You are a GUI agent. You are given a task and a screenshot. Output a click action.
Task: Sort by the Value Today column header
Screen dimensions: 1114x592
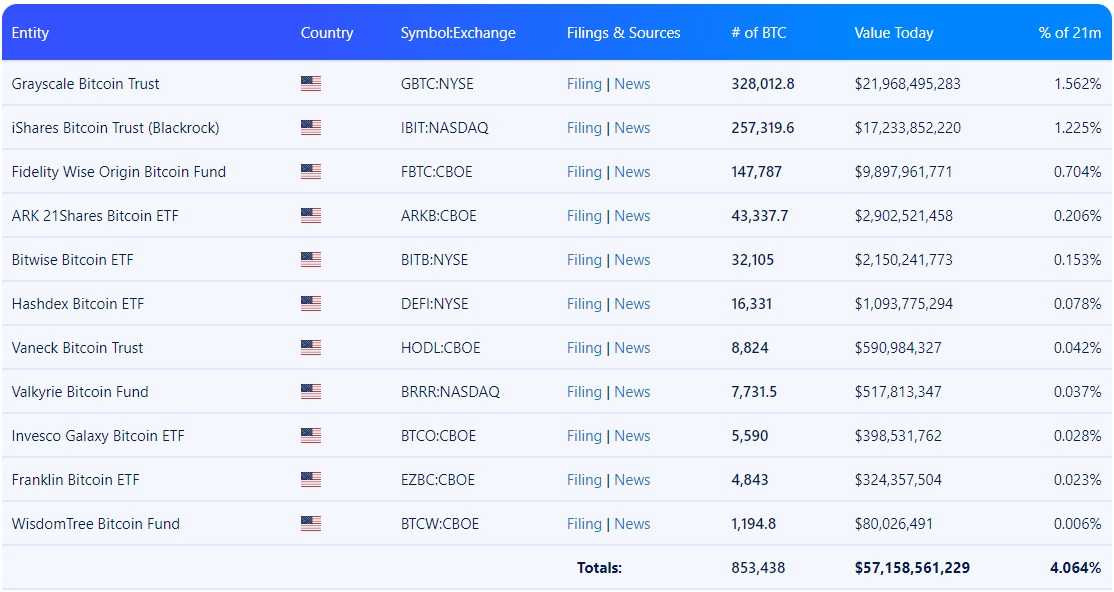[x=894, y=33]
